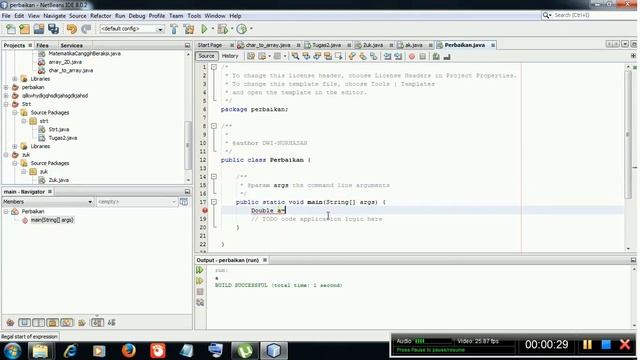This screenshot has width=640, height=360.
Task: Open the File menu
Action: coord(6,16)
